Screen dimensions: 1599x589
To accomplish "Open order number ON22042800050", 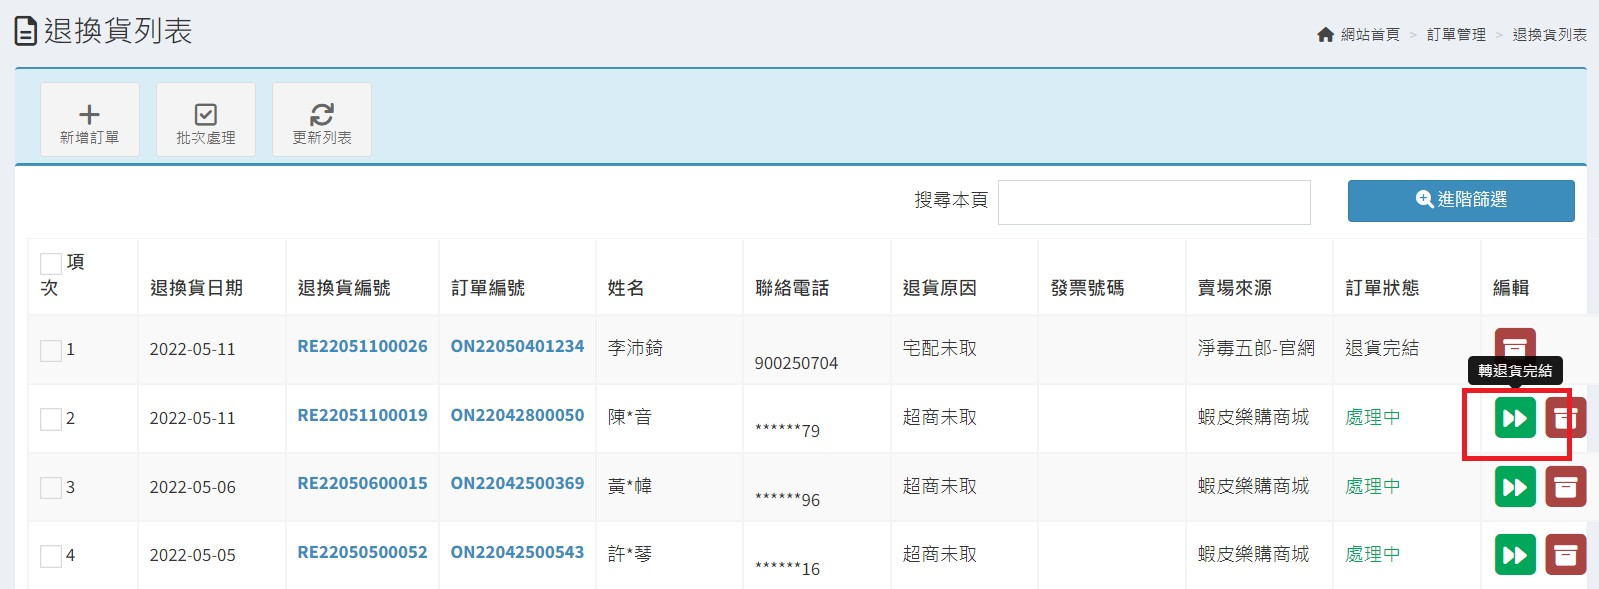I will pyautogui.click(x=517, y=415).
